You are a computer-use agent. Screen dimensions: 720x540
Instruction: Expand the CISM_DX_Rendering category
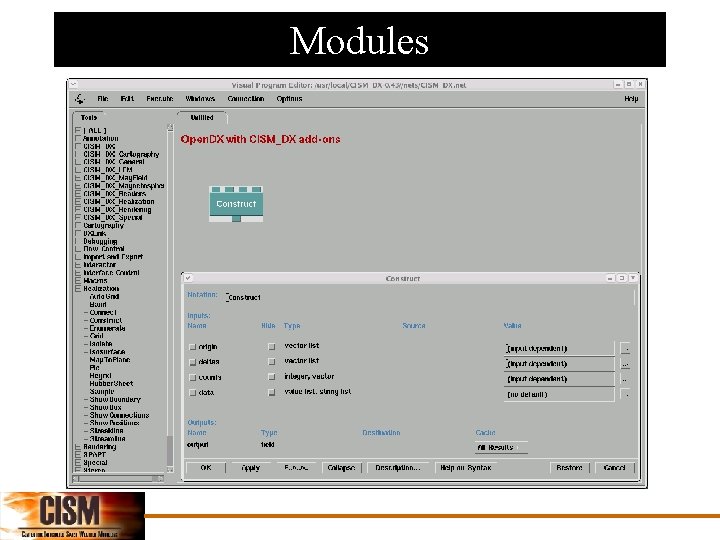(78, 209)
